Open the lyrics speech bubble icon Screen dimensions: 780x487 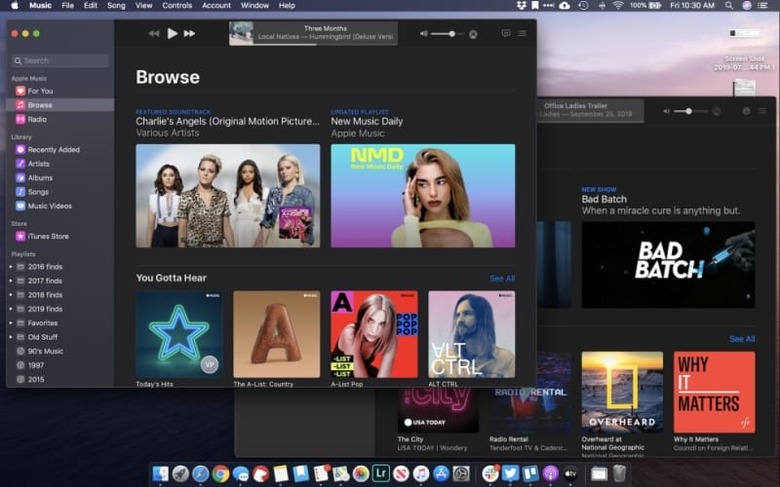(505, 33)
